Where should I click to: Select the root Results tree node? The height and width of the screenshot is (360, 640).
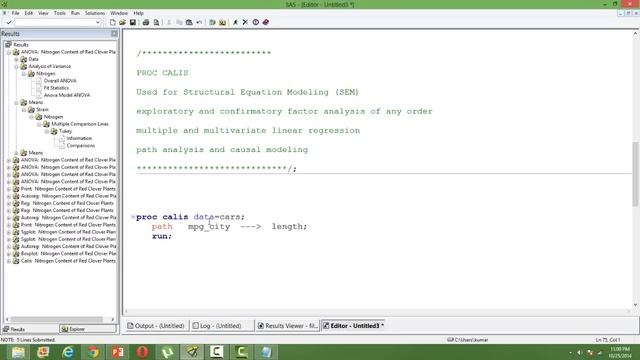[20, 45]
